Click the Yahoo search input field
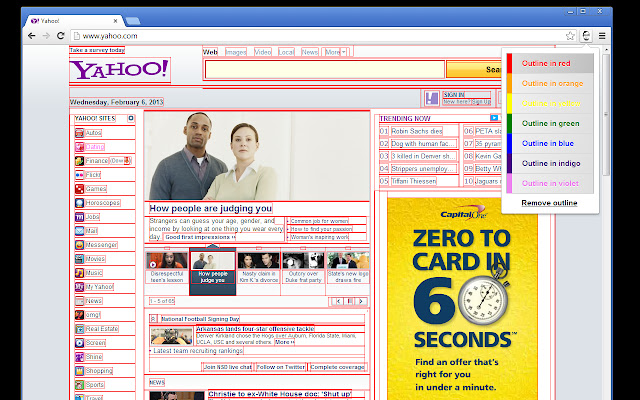Image resolution: width=640 pixels, height=400 pixels. click(324, 69)
